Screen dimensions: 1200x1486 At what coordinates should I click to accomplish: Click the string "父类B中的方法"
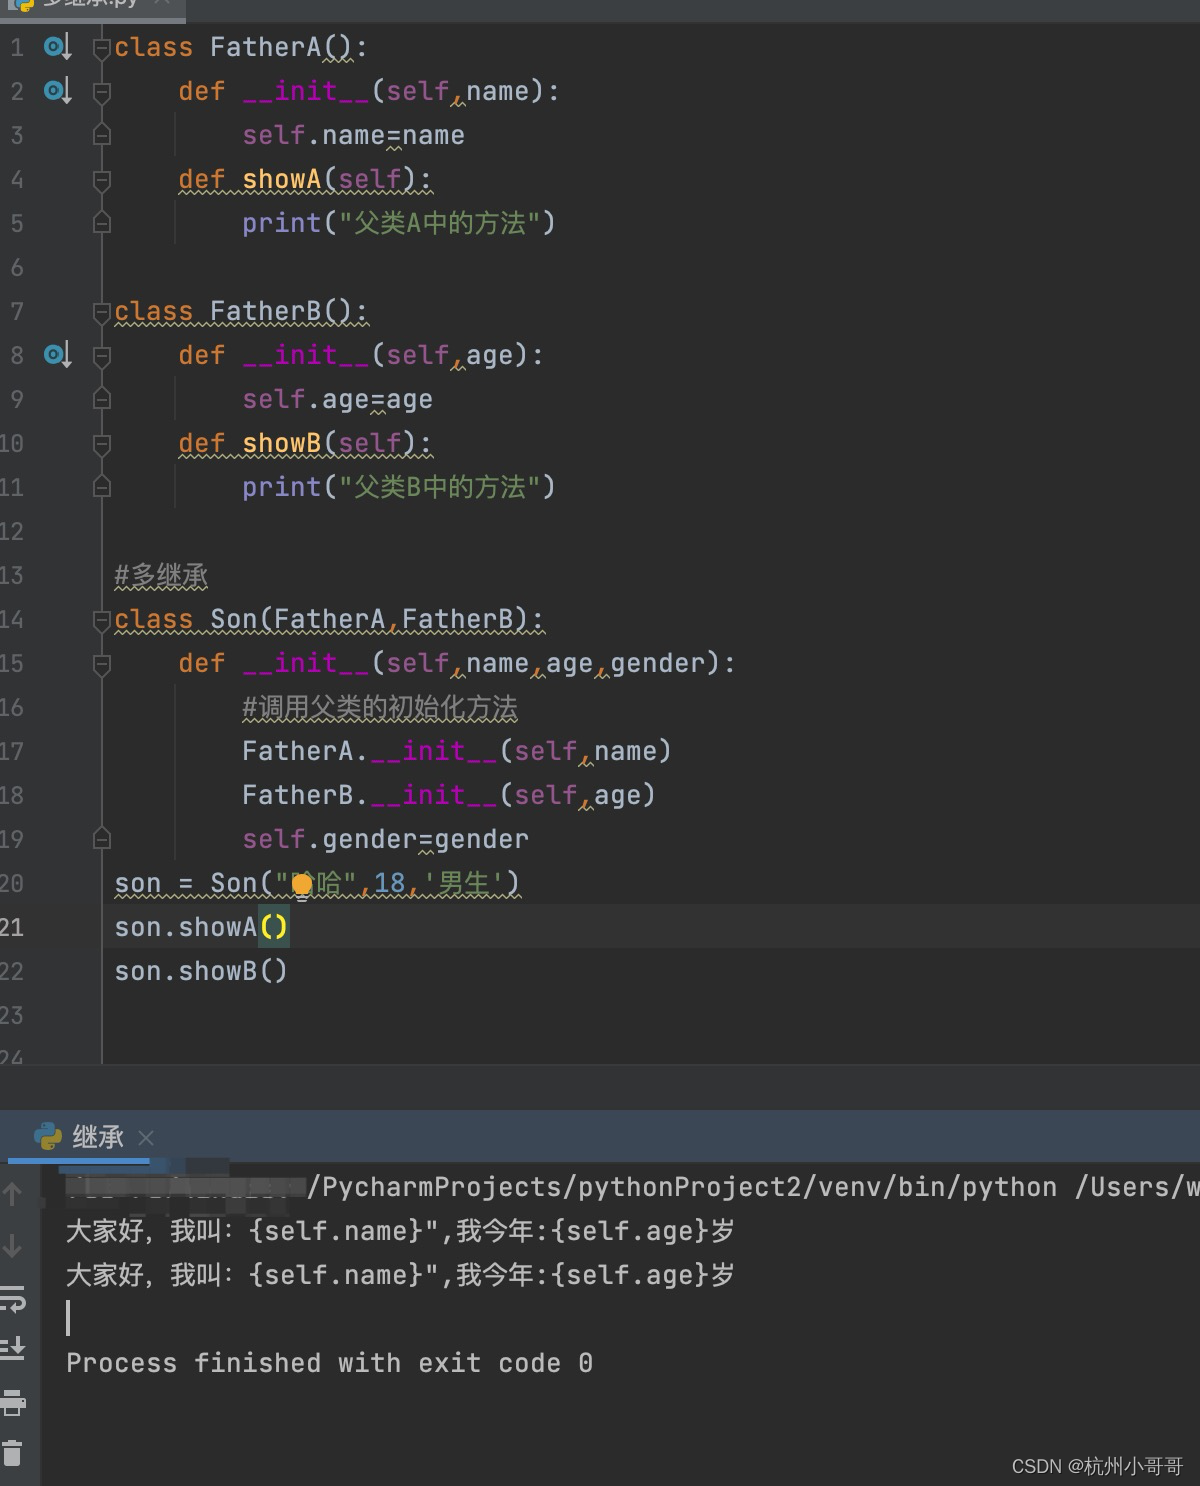click(440, 487)
